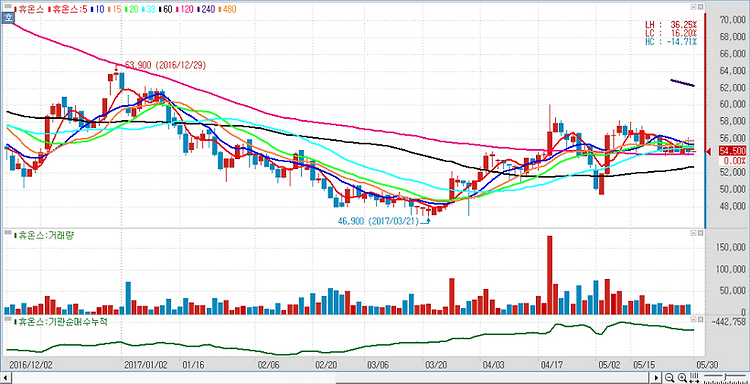
Task: Adjust the chart zoom slider handle
Action: [x=726, y=376]
